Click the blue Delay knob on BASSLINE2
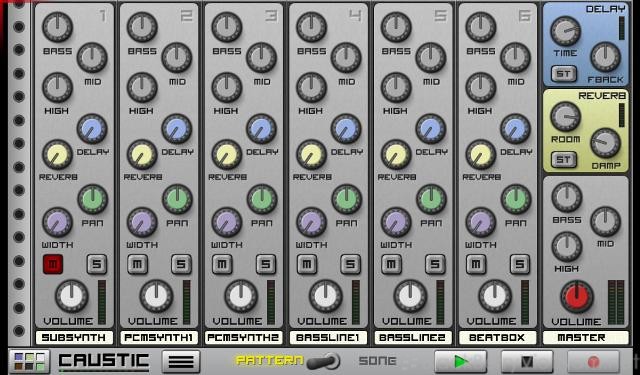 (431, 129)
